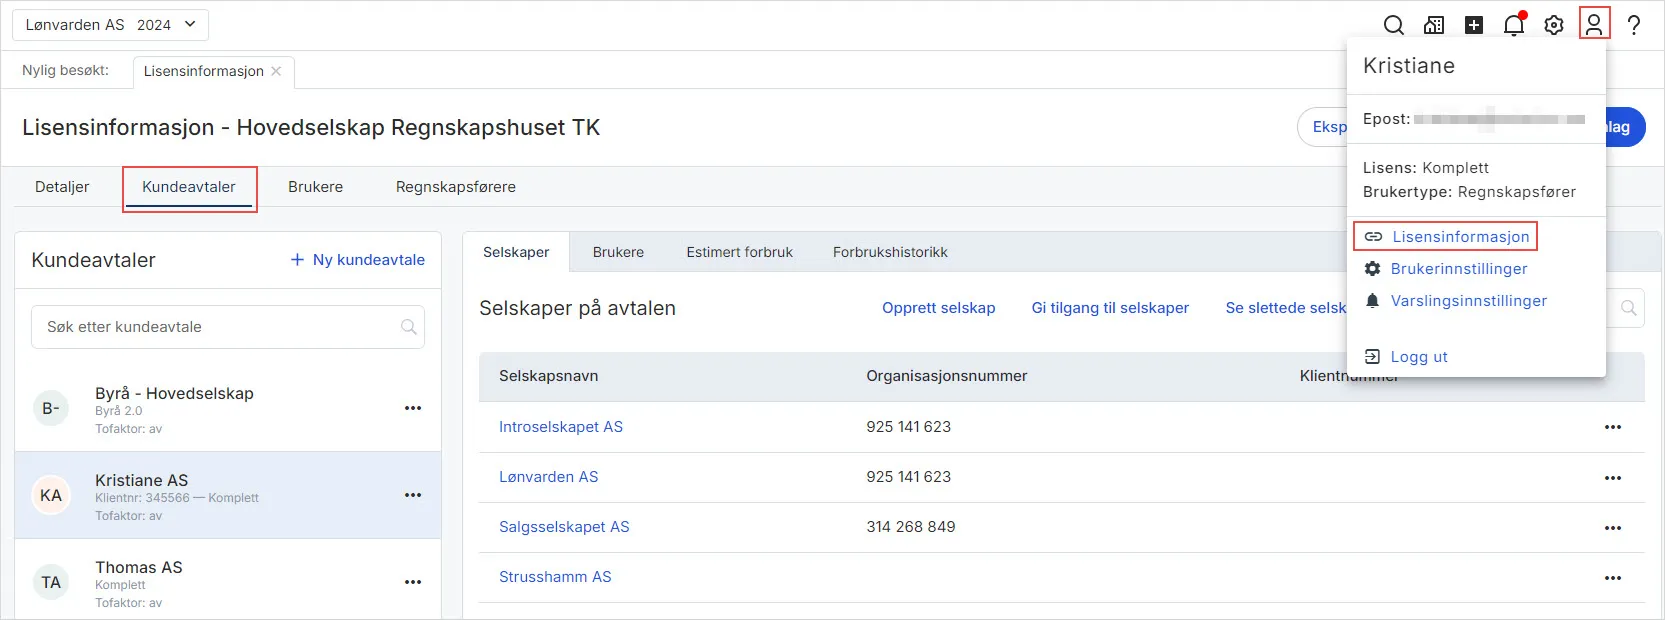Screen dimensions: 1665x620
Task: Select the Selskaper sub-tab
Action: click(x=516, y=252)
